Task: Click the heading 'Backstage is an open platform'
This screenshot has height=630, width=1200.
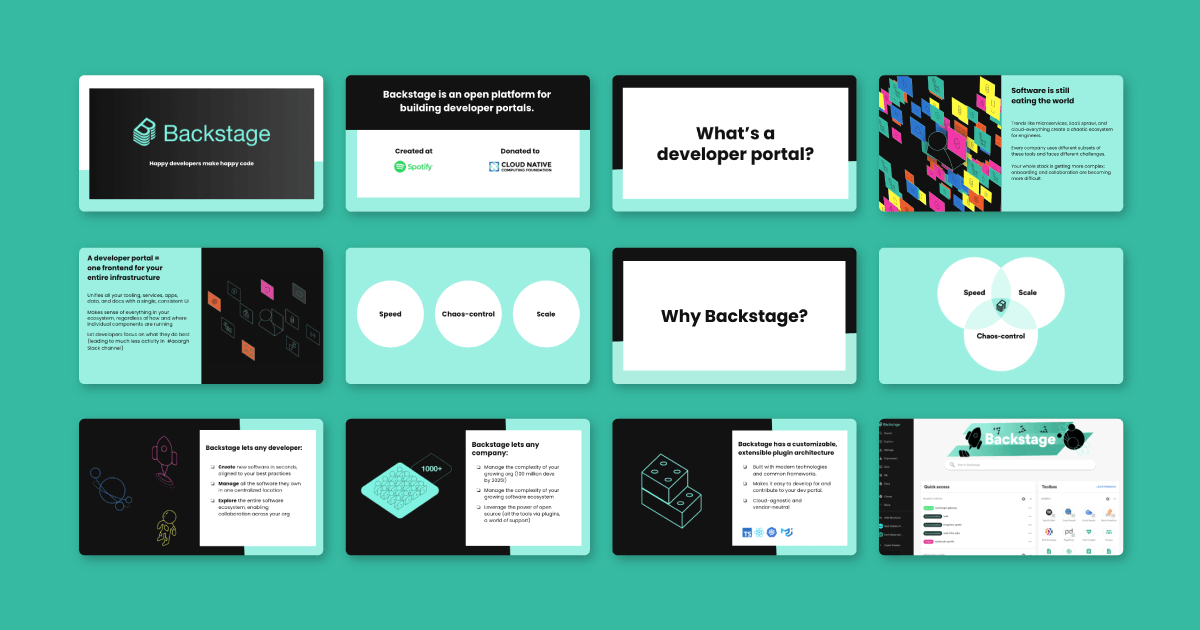Action: tap(467, 101)
